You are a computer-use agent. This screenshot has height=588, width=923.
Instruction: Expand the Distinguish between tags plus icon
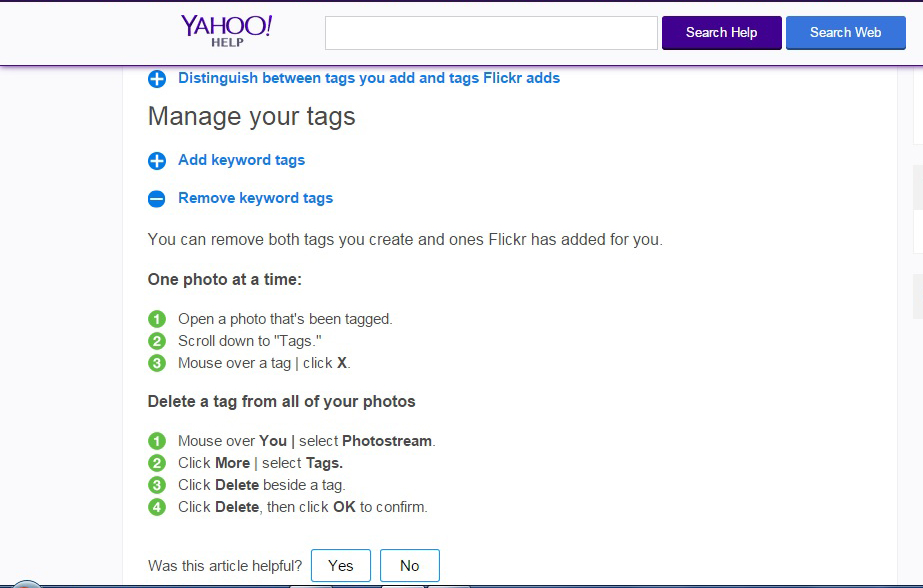[157, 79]
